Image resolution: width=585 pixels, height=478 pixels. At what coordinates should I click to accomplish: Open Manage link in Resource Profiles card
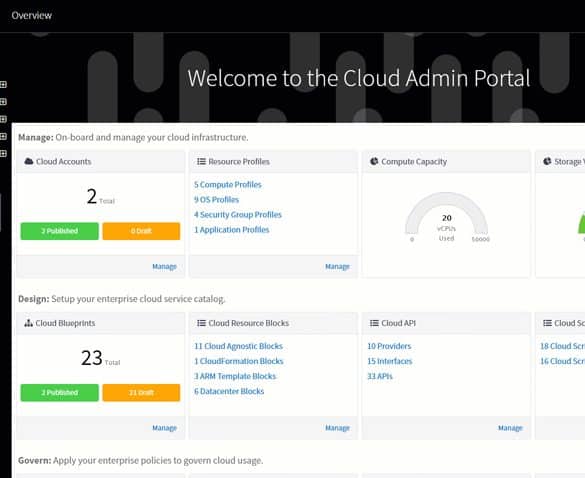tap(337, 266)
